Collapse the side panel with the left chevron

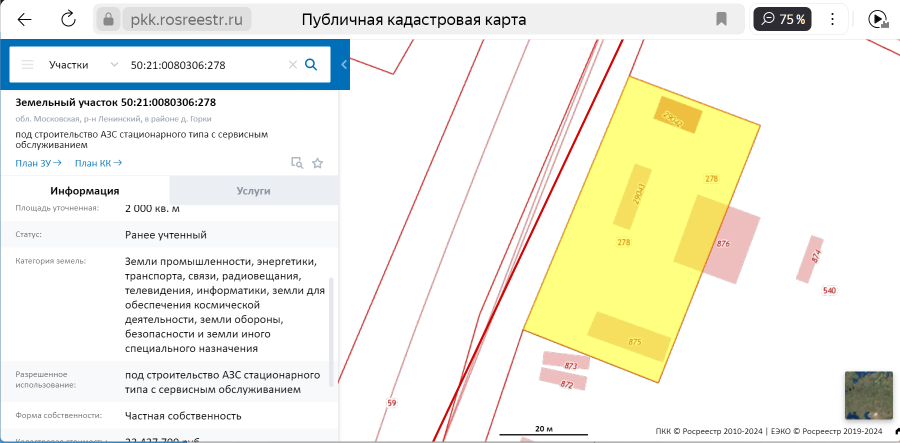coord(344,65)
